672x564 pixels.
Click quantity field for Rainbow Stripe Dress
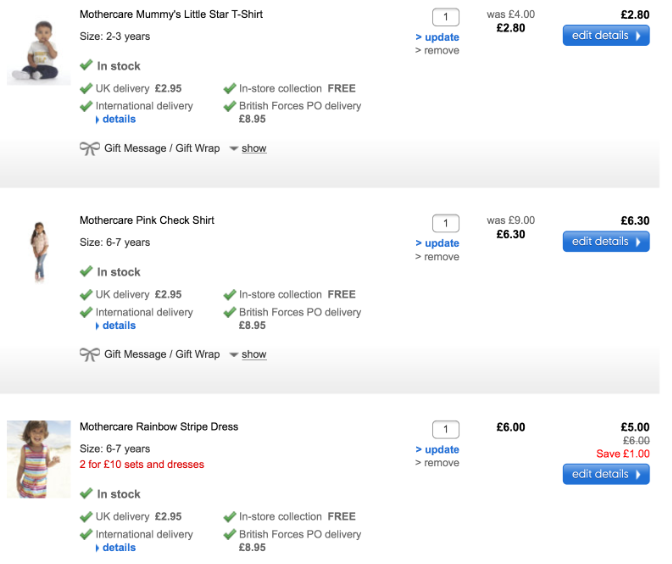pos(445,429)
